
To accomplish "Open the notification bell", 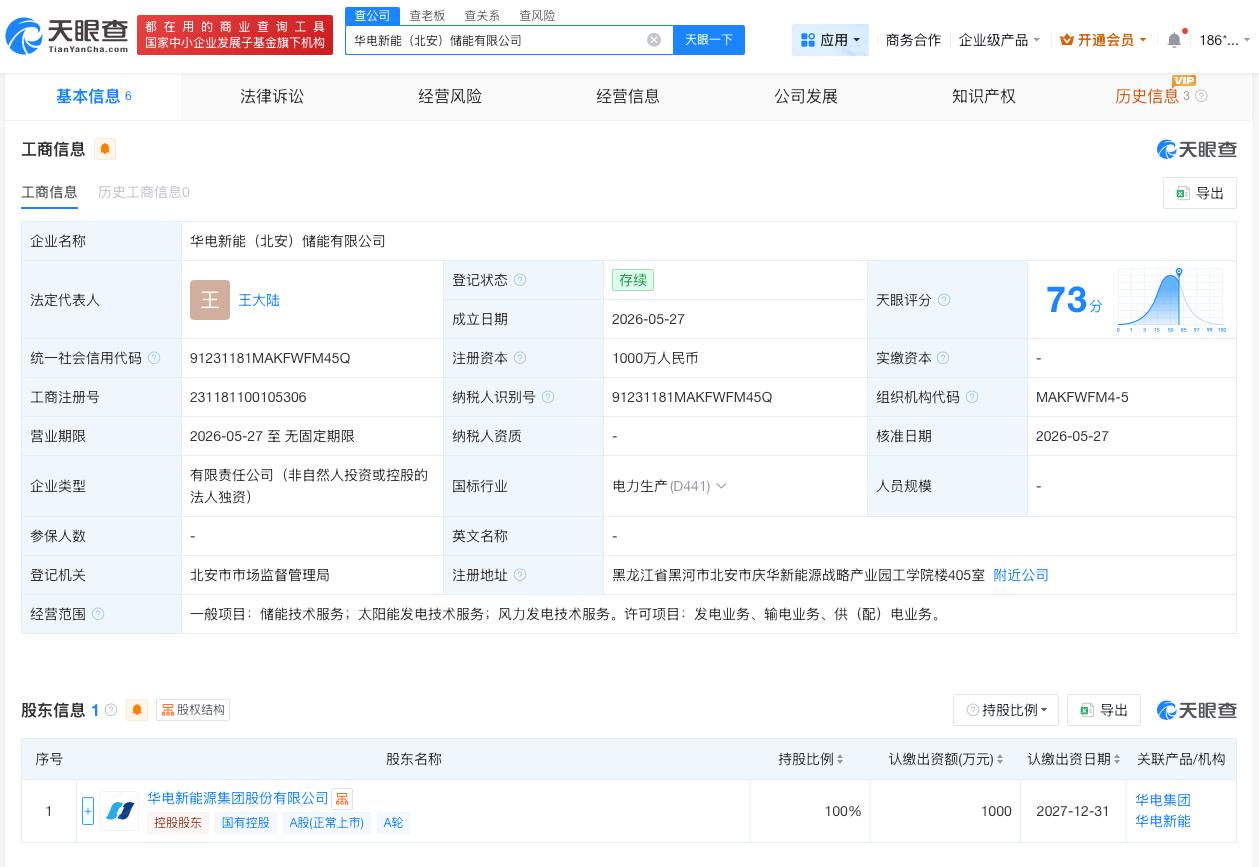I will click(x=1175, y=40).
